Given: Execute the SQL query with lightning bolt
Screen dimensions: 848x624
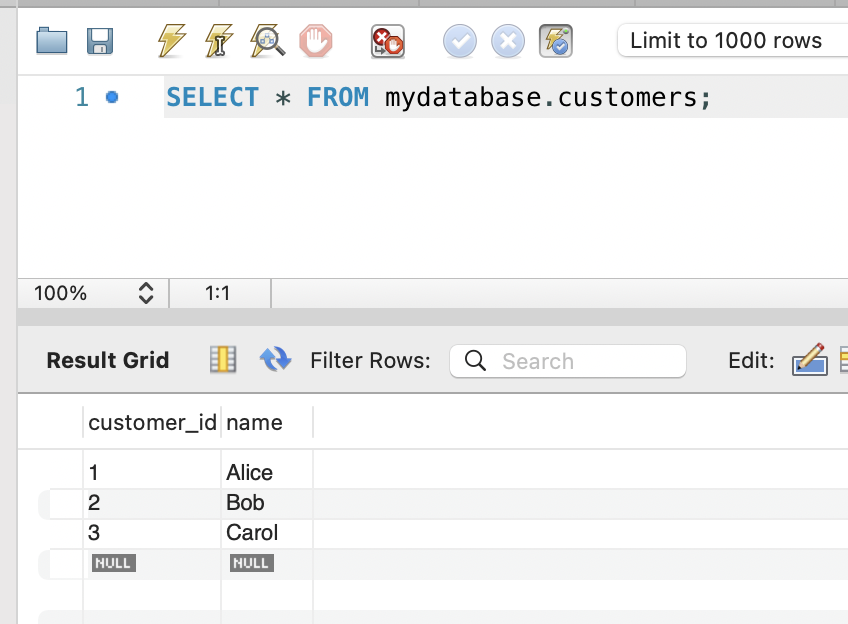Looking at the screenshot, I should pos(172,41).
